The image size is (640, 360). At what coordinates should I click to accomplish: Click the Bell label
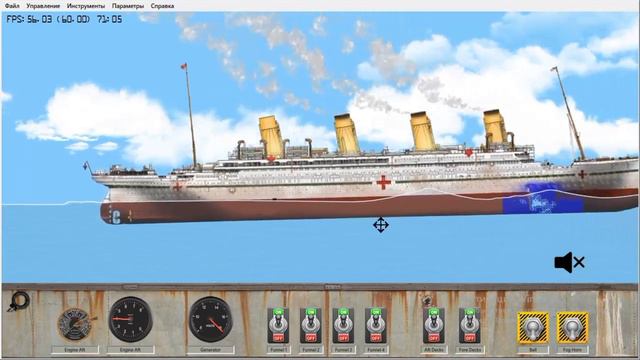[533, 350]
